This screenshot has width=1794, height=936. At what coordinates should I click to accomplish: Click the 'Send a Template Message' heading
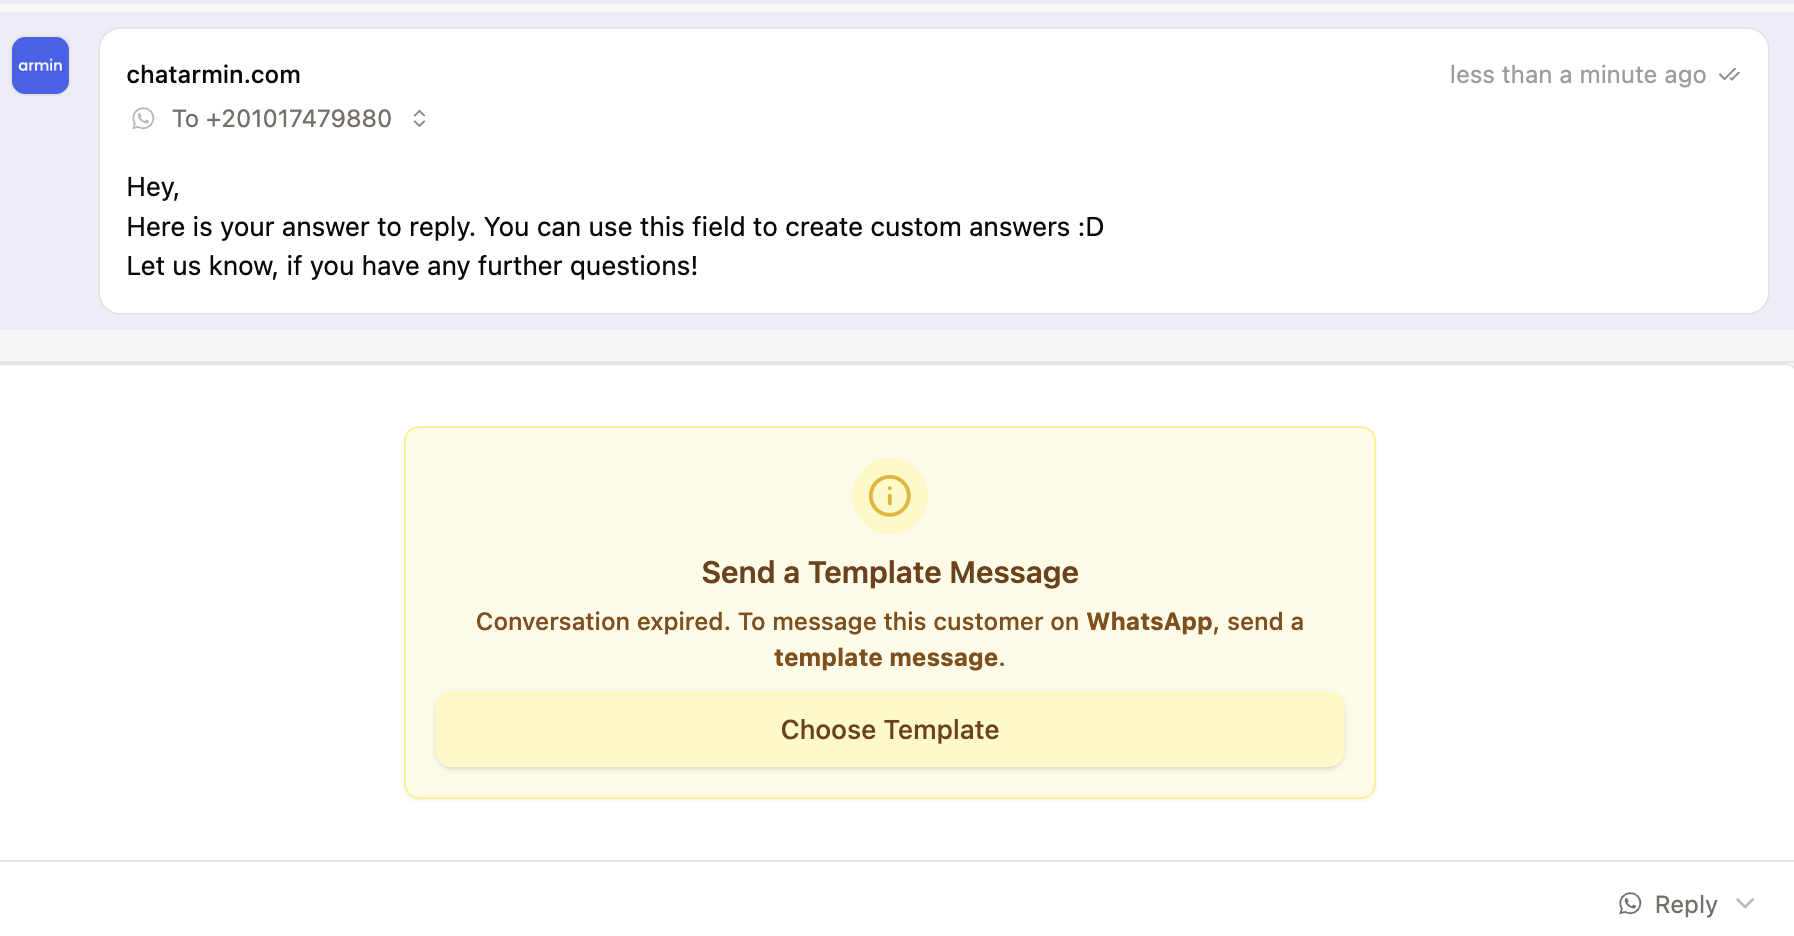(890, 573)
